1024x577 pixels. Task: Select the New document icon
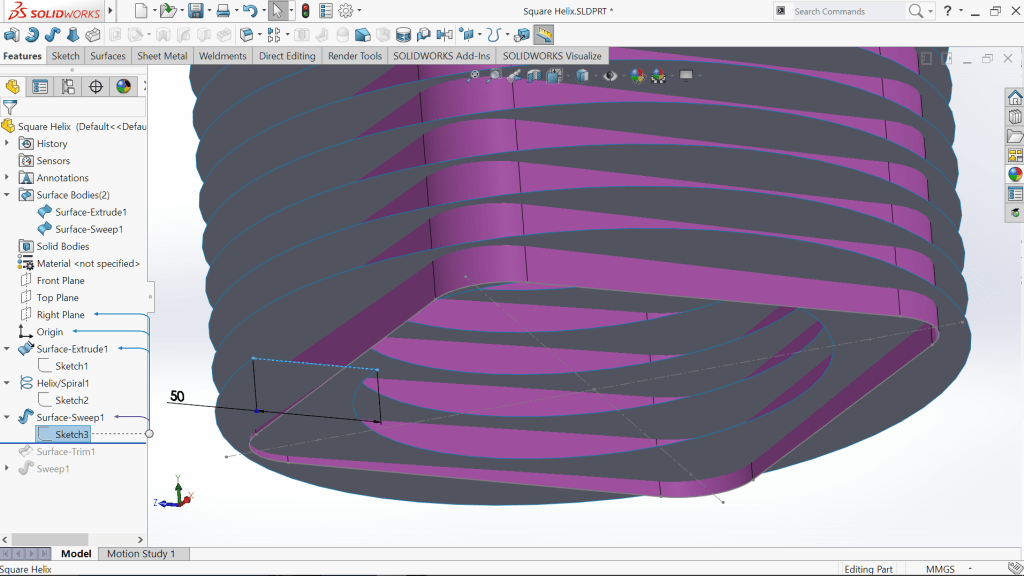140,11
